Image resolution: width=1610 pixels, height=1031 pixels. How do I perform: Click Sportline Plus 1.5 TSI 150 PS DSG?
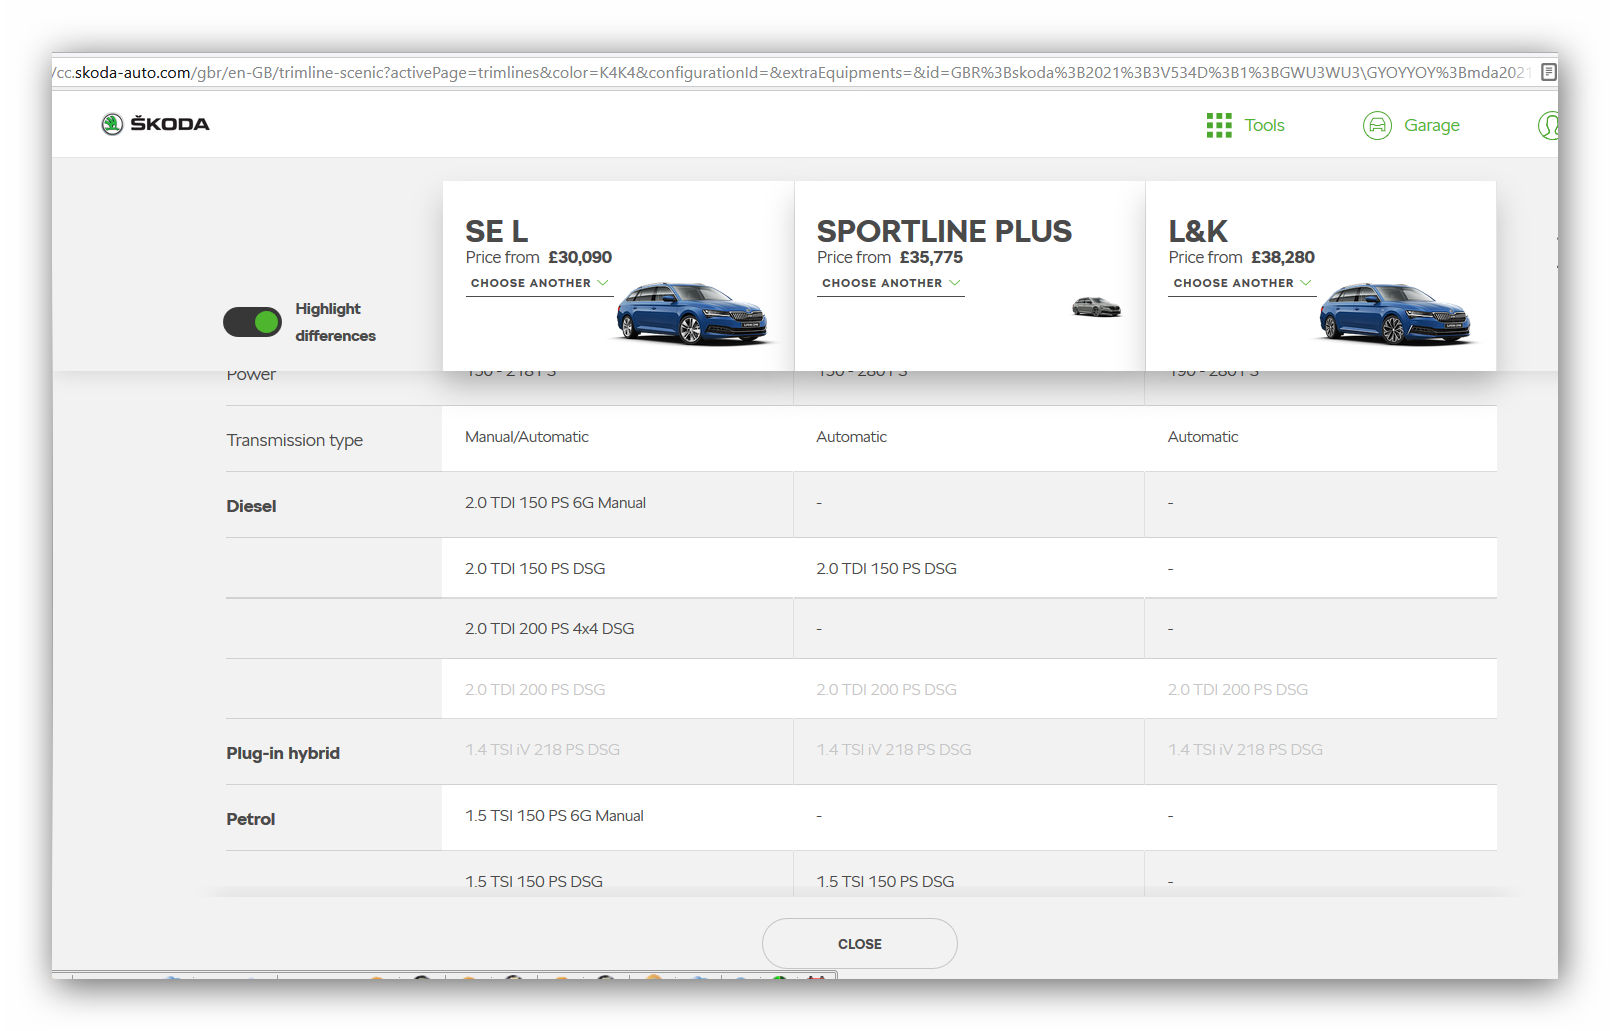coord(885,882)
